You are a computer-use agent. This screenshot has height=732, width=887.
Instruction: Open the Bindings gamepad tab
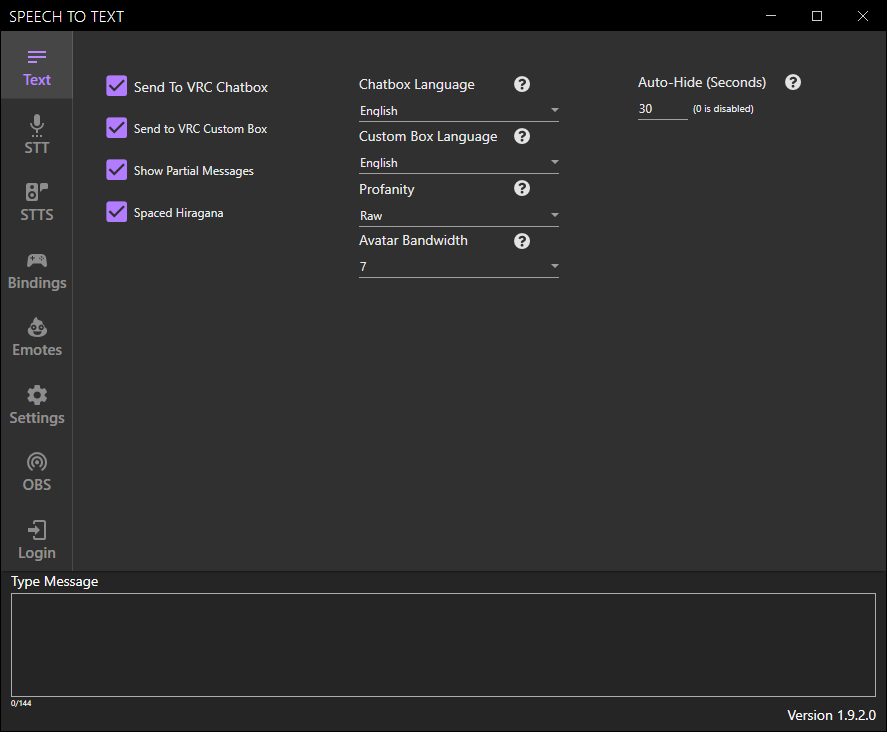pos(37,269)
